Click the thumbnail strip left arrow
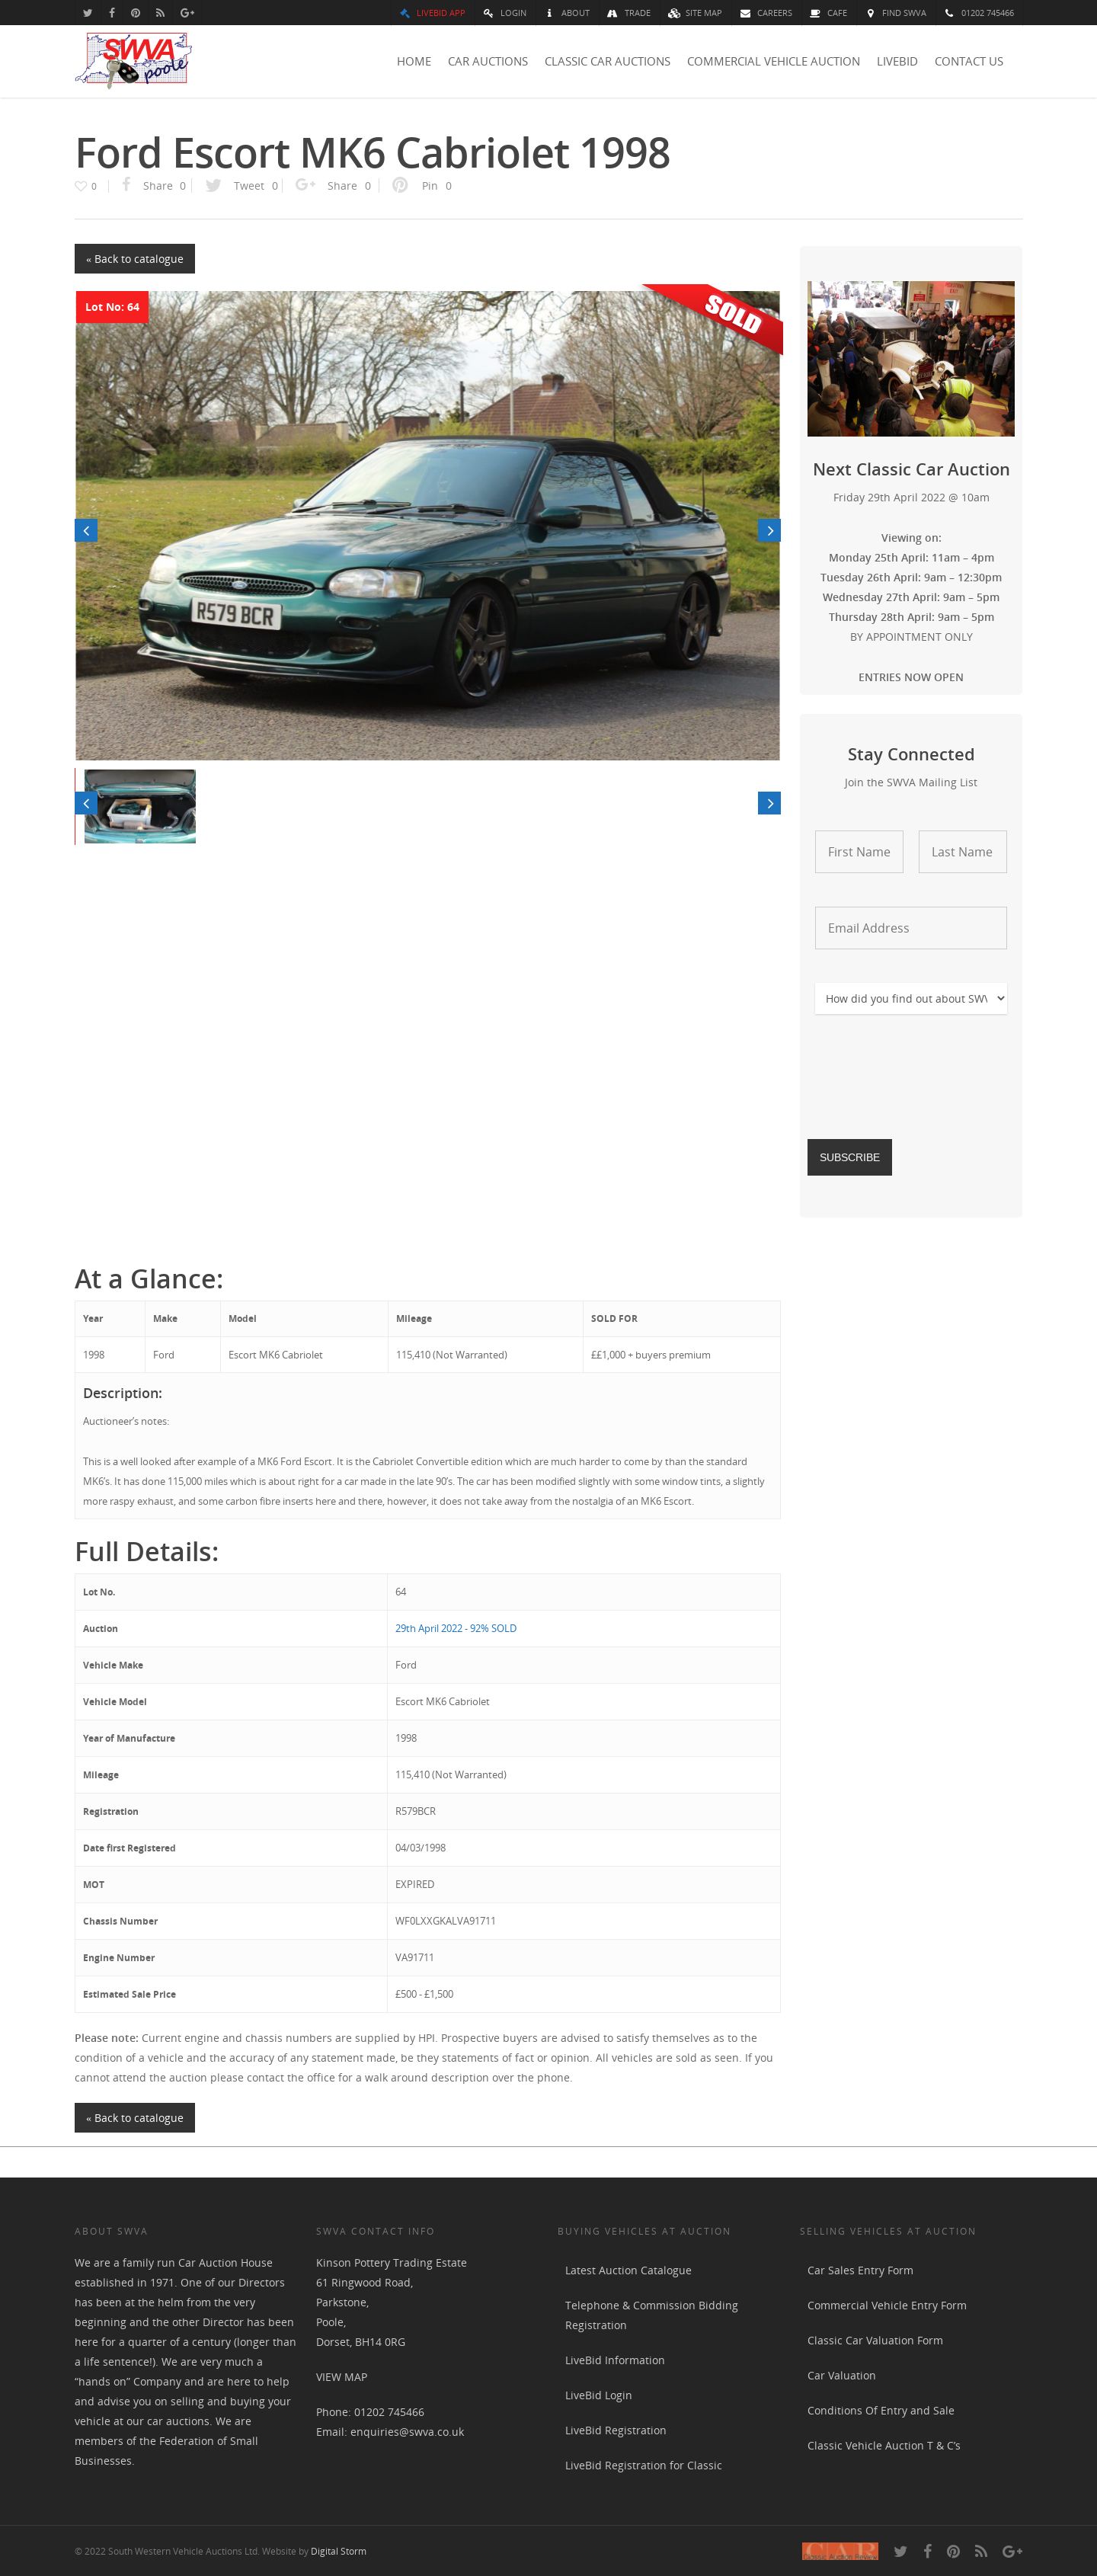The width and height of the screenshot is (1097, 2576). [x=86, y=803]
